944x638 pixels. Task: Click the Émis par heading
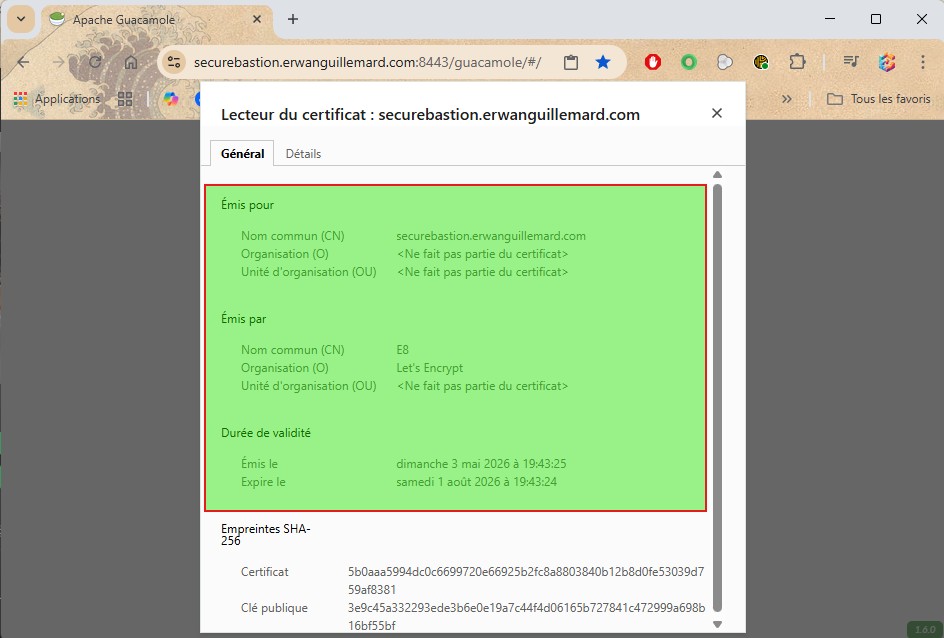243,319
